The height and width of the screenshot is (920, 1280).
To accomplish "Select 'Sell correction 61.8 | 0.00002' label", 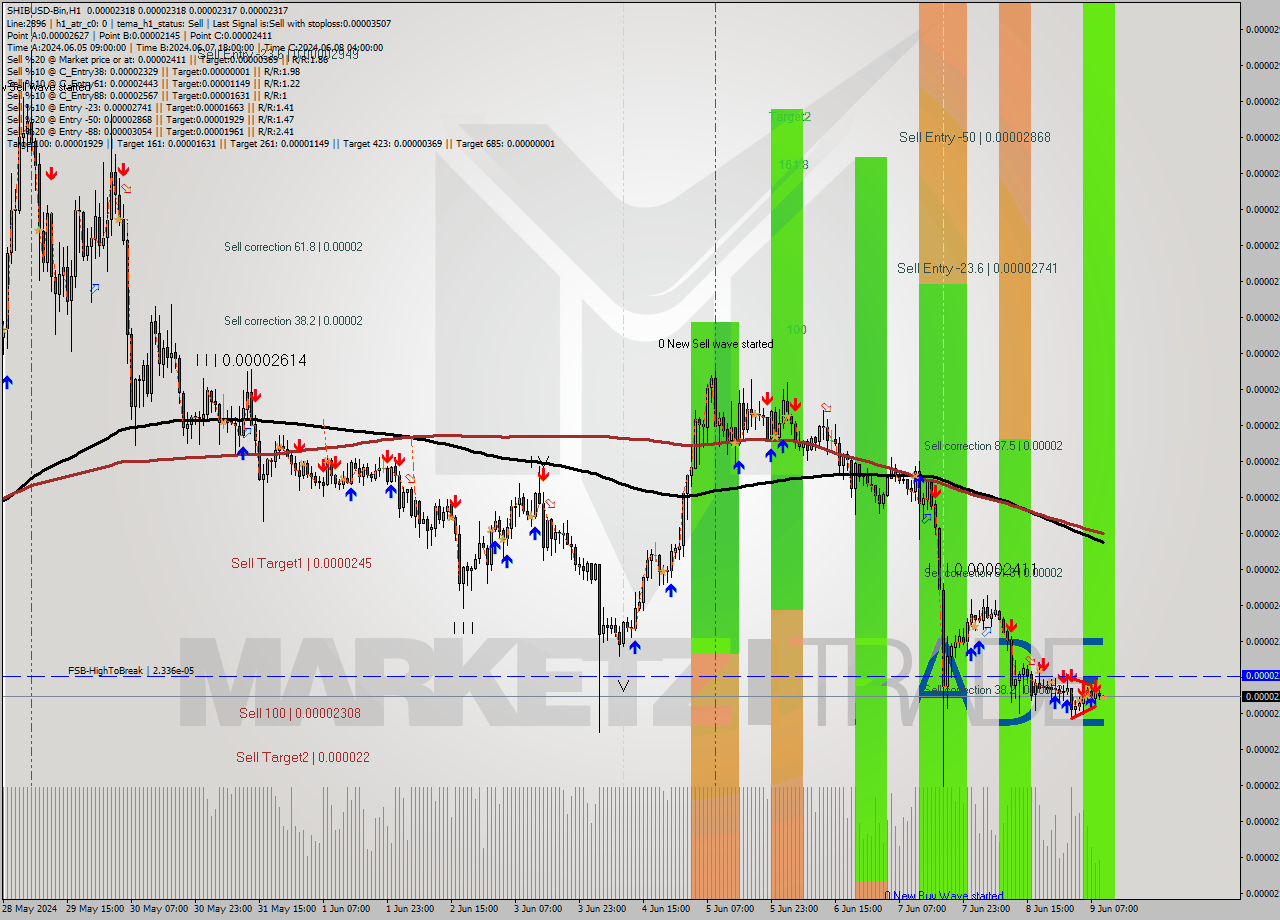I will pos(293,247).
